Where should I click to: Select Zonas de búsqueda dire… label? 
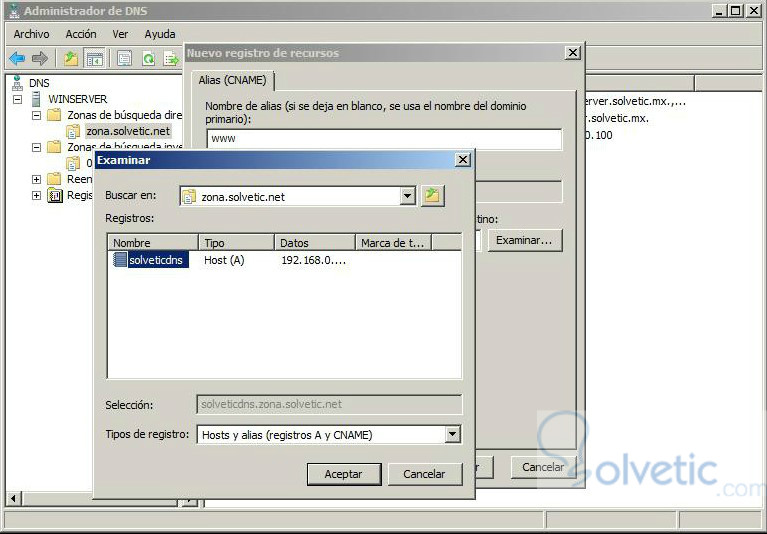pos(124,115)
